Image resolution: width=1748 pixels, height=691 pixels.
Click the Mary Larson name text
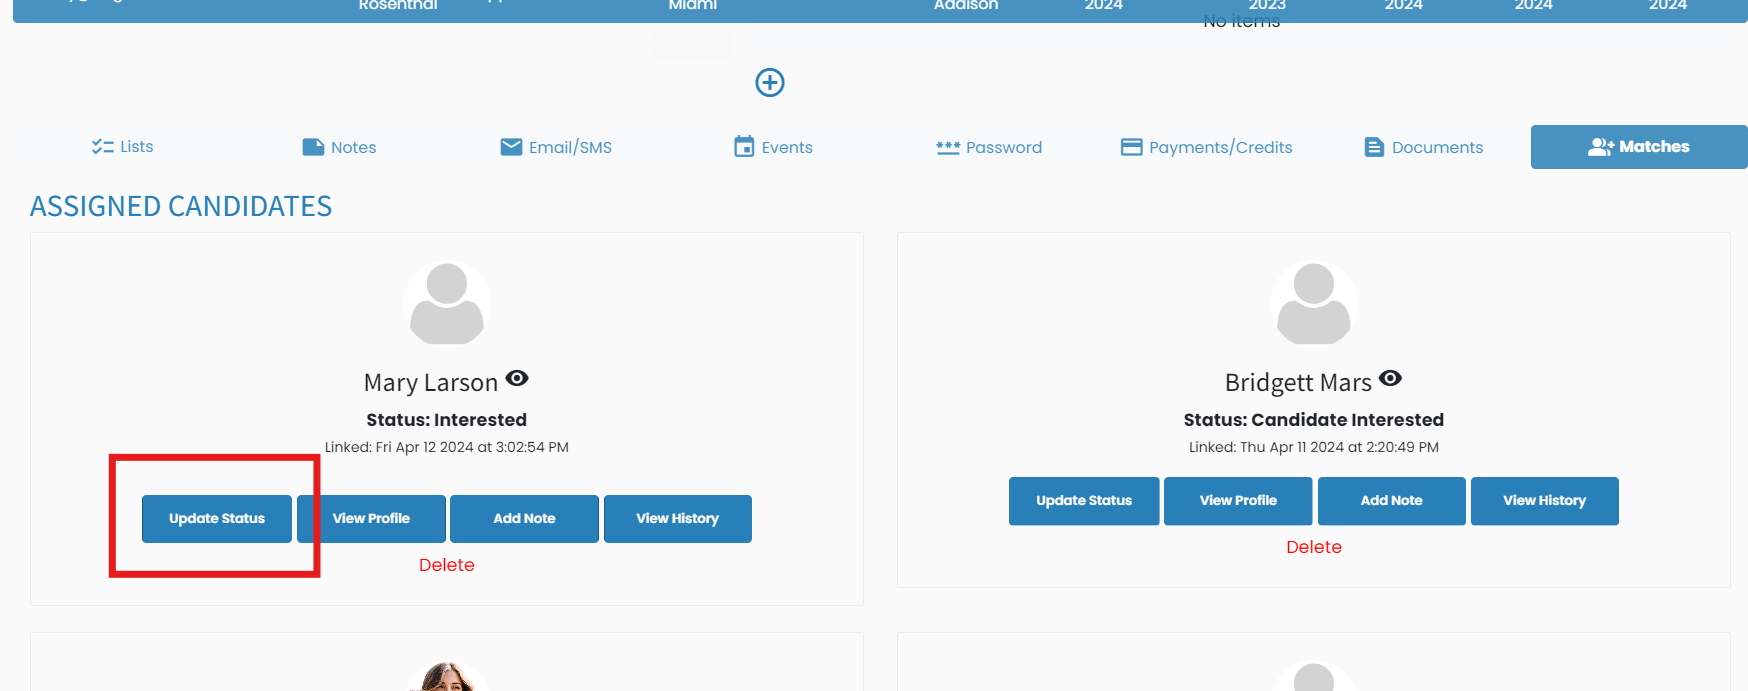(431, 383)
